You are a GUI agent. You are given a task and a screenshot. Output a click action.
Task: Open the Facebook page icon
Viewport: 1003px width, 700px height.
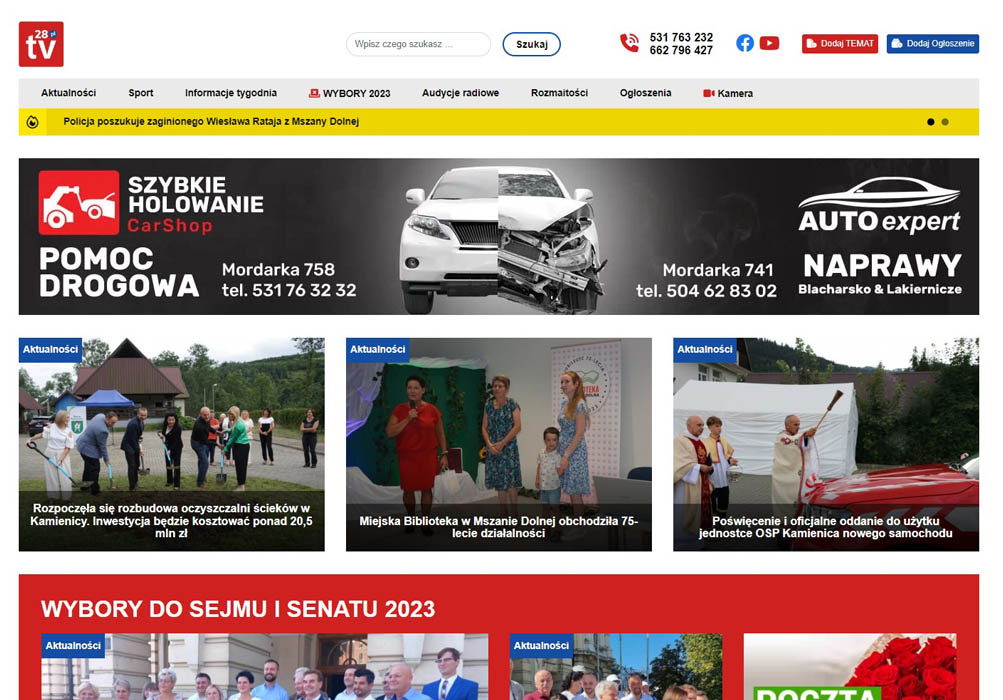tap(745, 43)
